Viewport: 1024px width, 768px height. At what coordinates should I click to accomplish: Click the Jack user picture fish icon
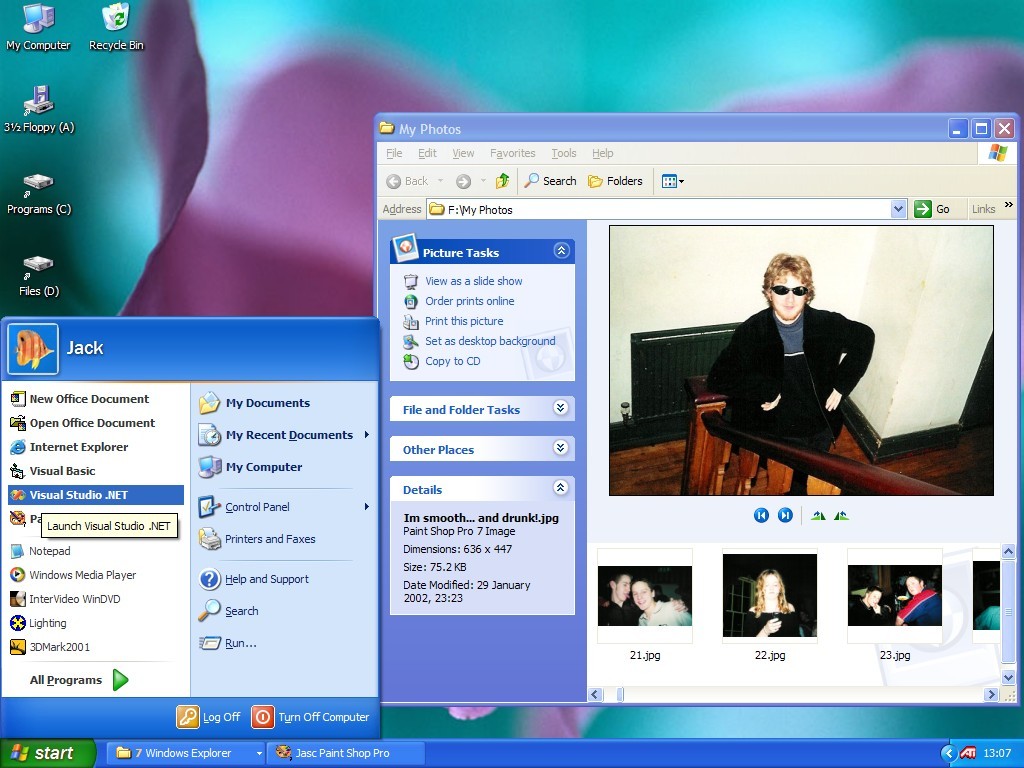coord(33,349)
